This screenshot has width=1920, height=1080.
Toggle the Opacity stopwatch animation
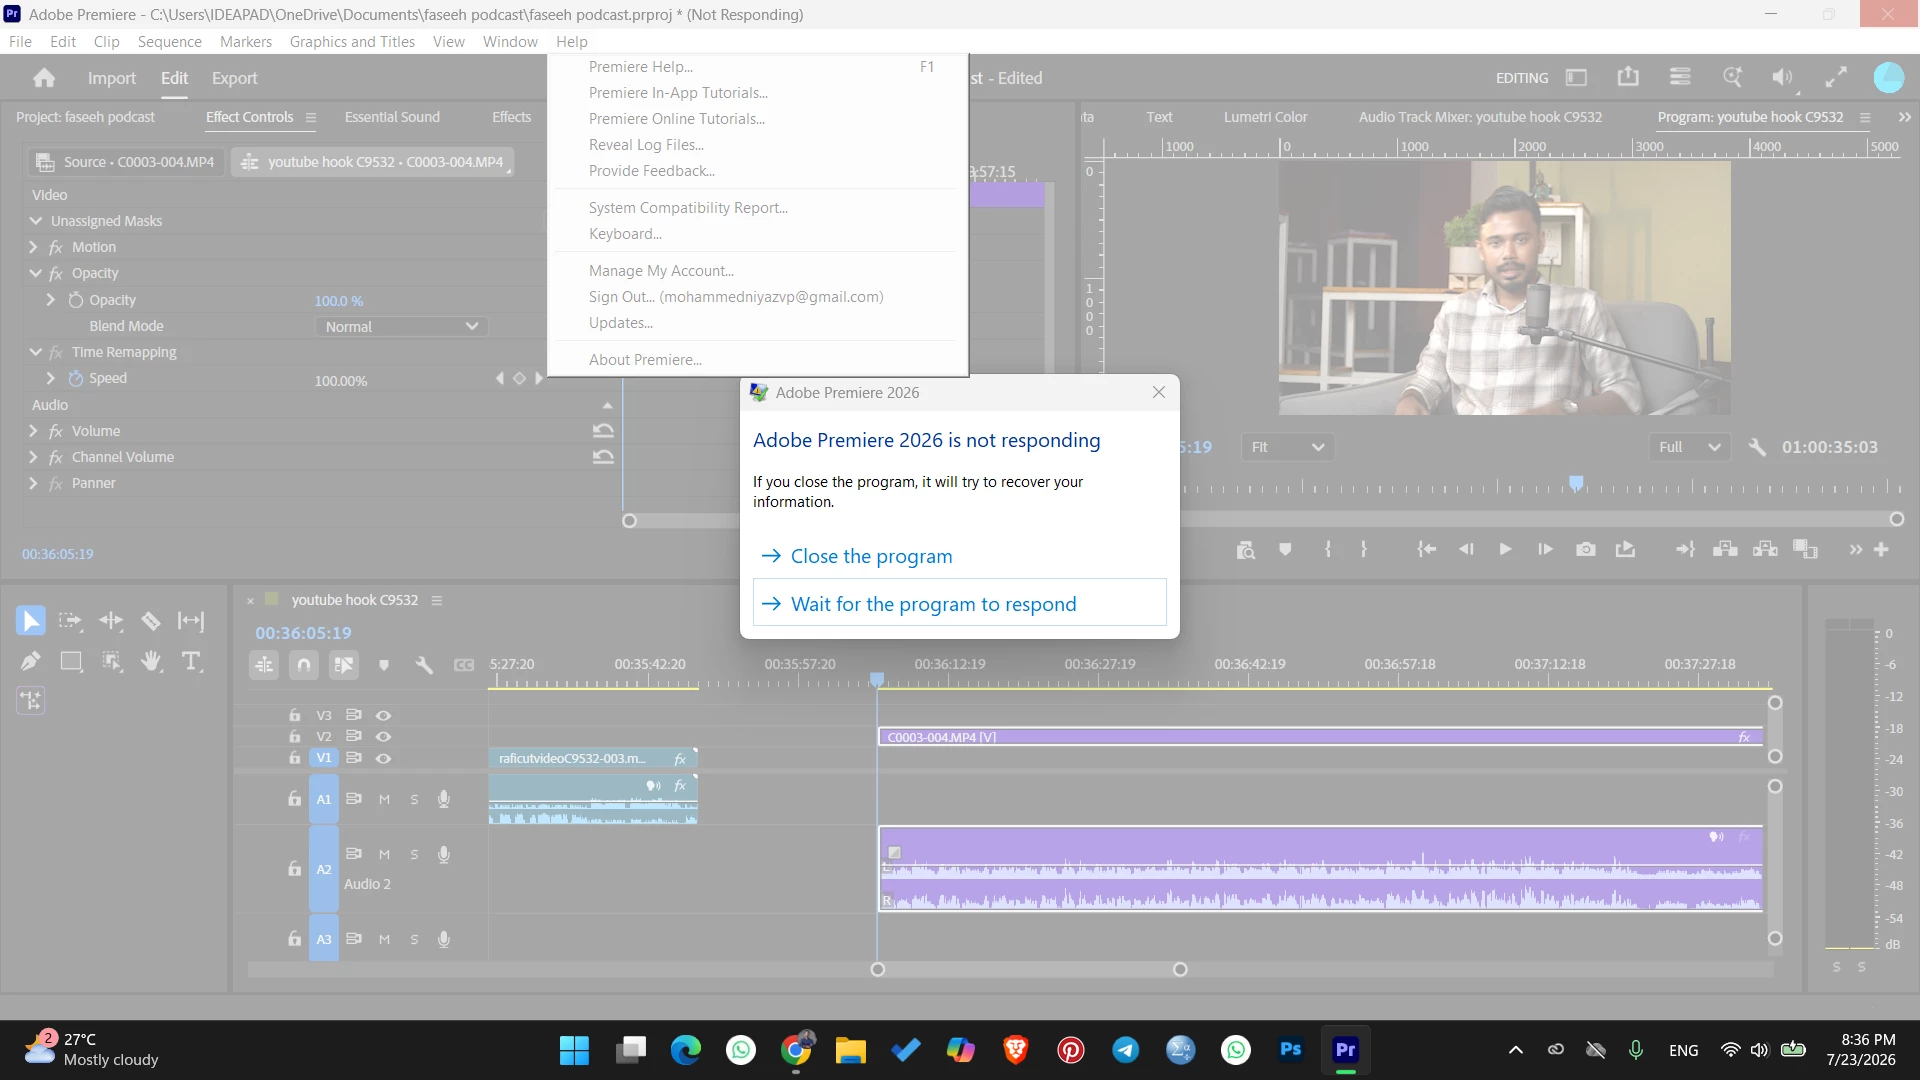(x=76, y=300)
